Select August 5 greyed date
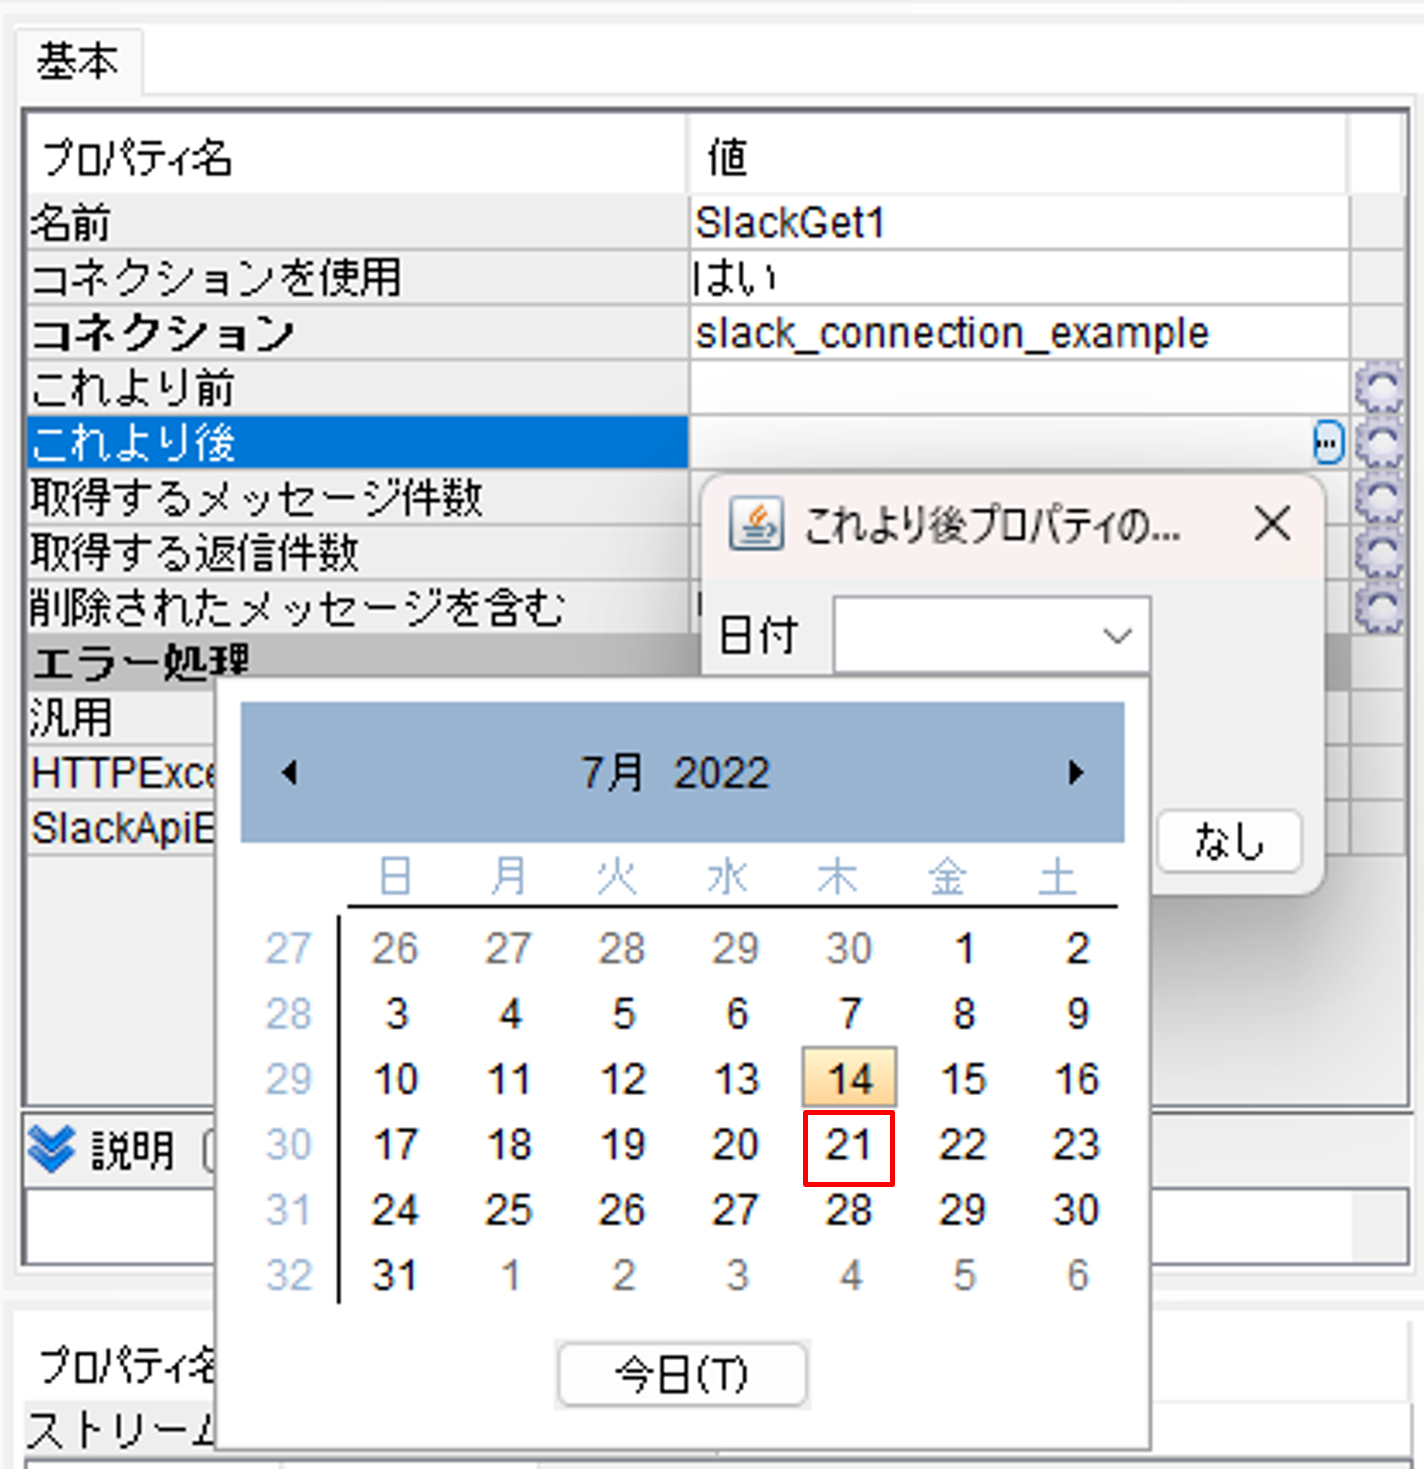 pyautogui.click(x=963, y=1275)
